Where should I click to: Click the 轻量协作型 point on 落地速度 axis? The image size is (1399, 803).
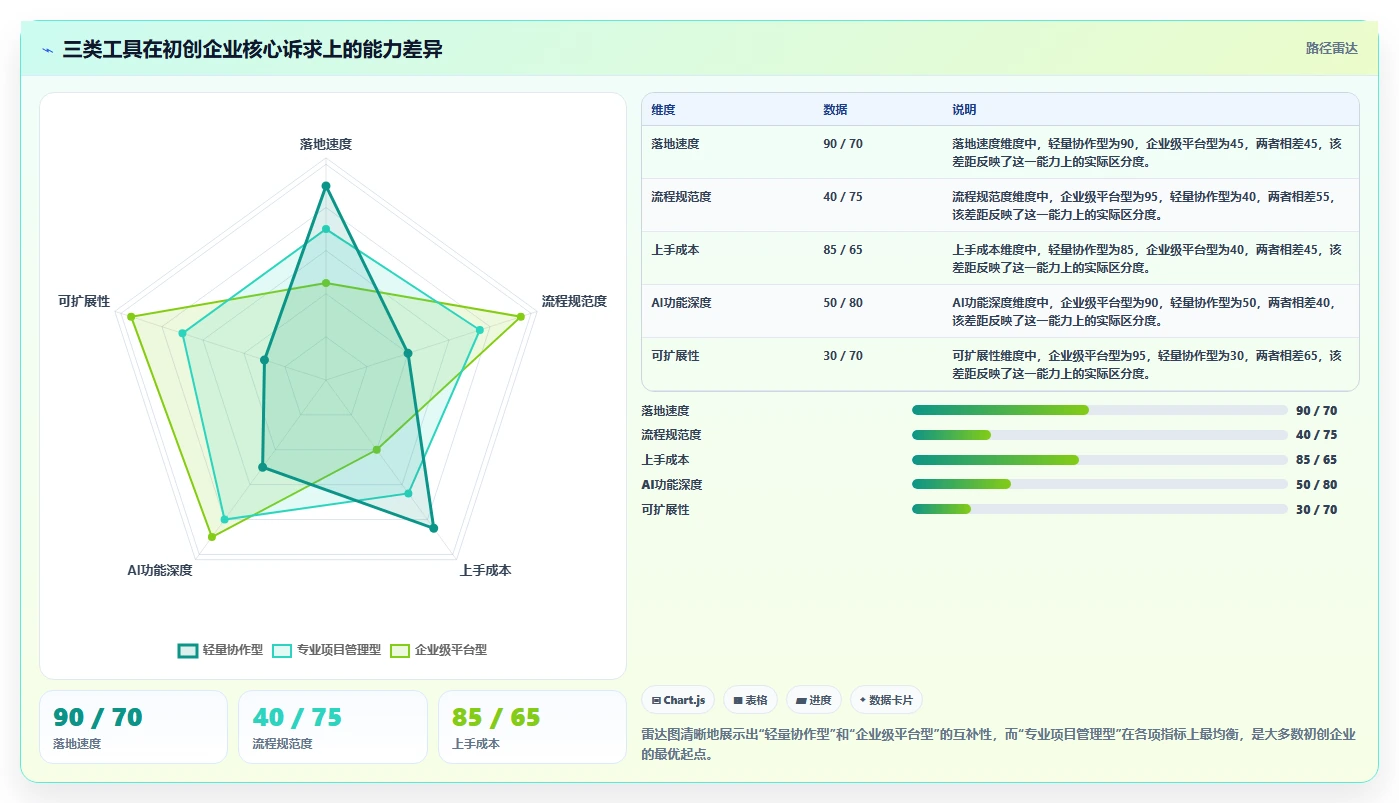click(326, 185)
